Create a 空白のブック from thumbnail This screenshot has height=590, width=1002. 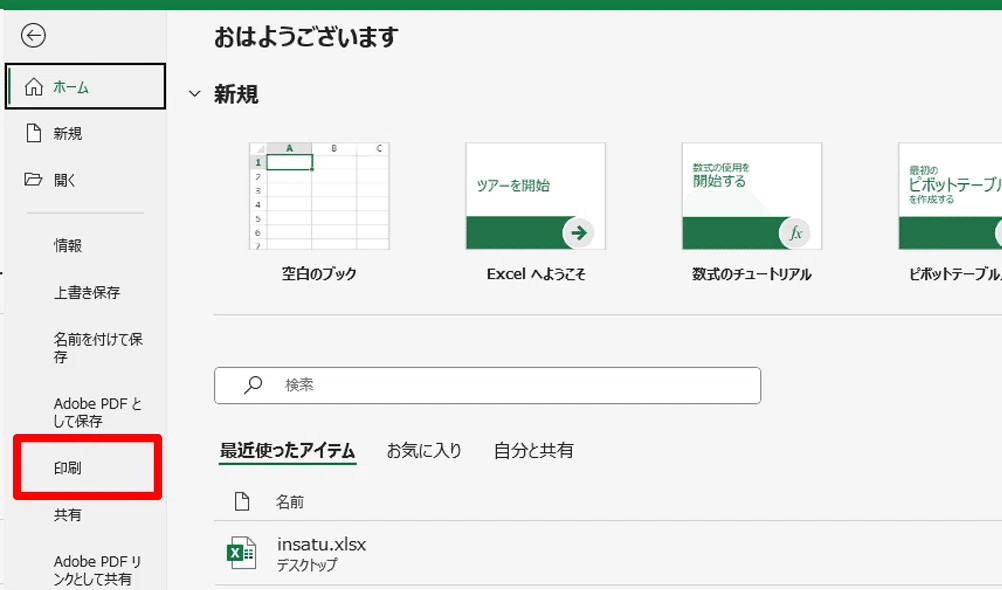(x=319, y=196)
